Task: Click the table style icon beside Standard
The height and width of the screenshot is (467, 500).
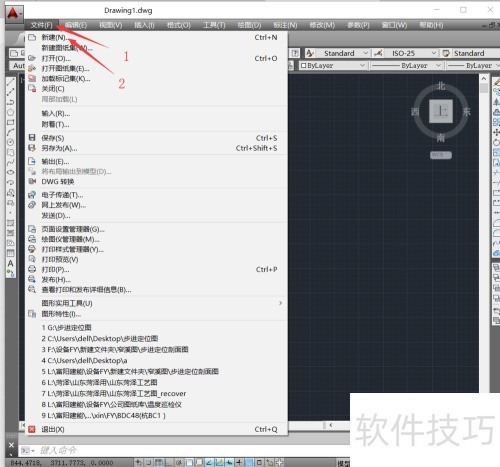Action: click(x=446, y=53)
